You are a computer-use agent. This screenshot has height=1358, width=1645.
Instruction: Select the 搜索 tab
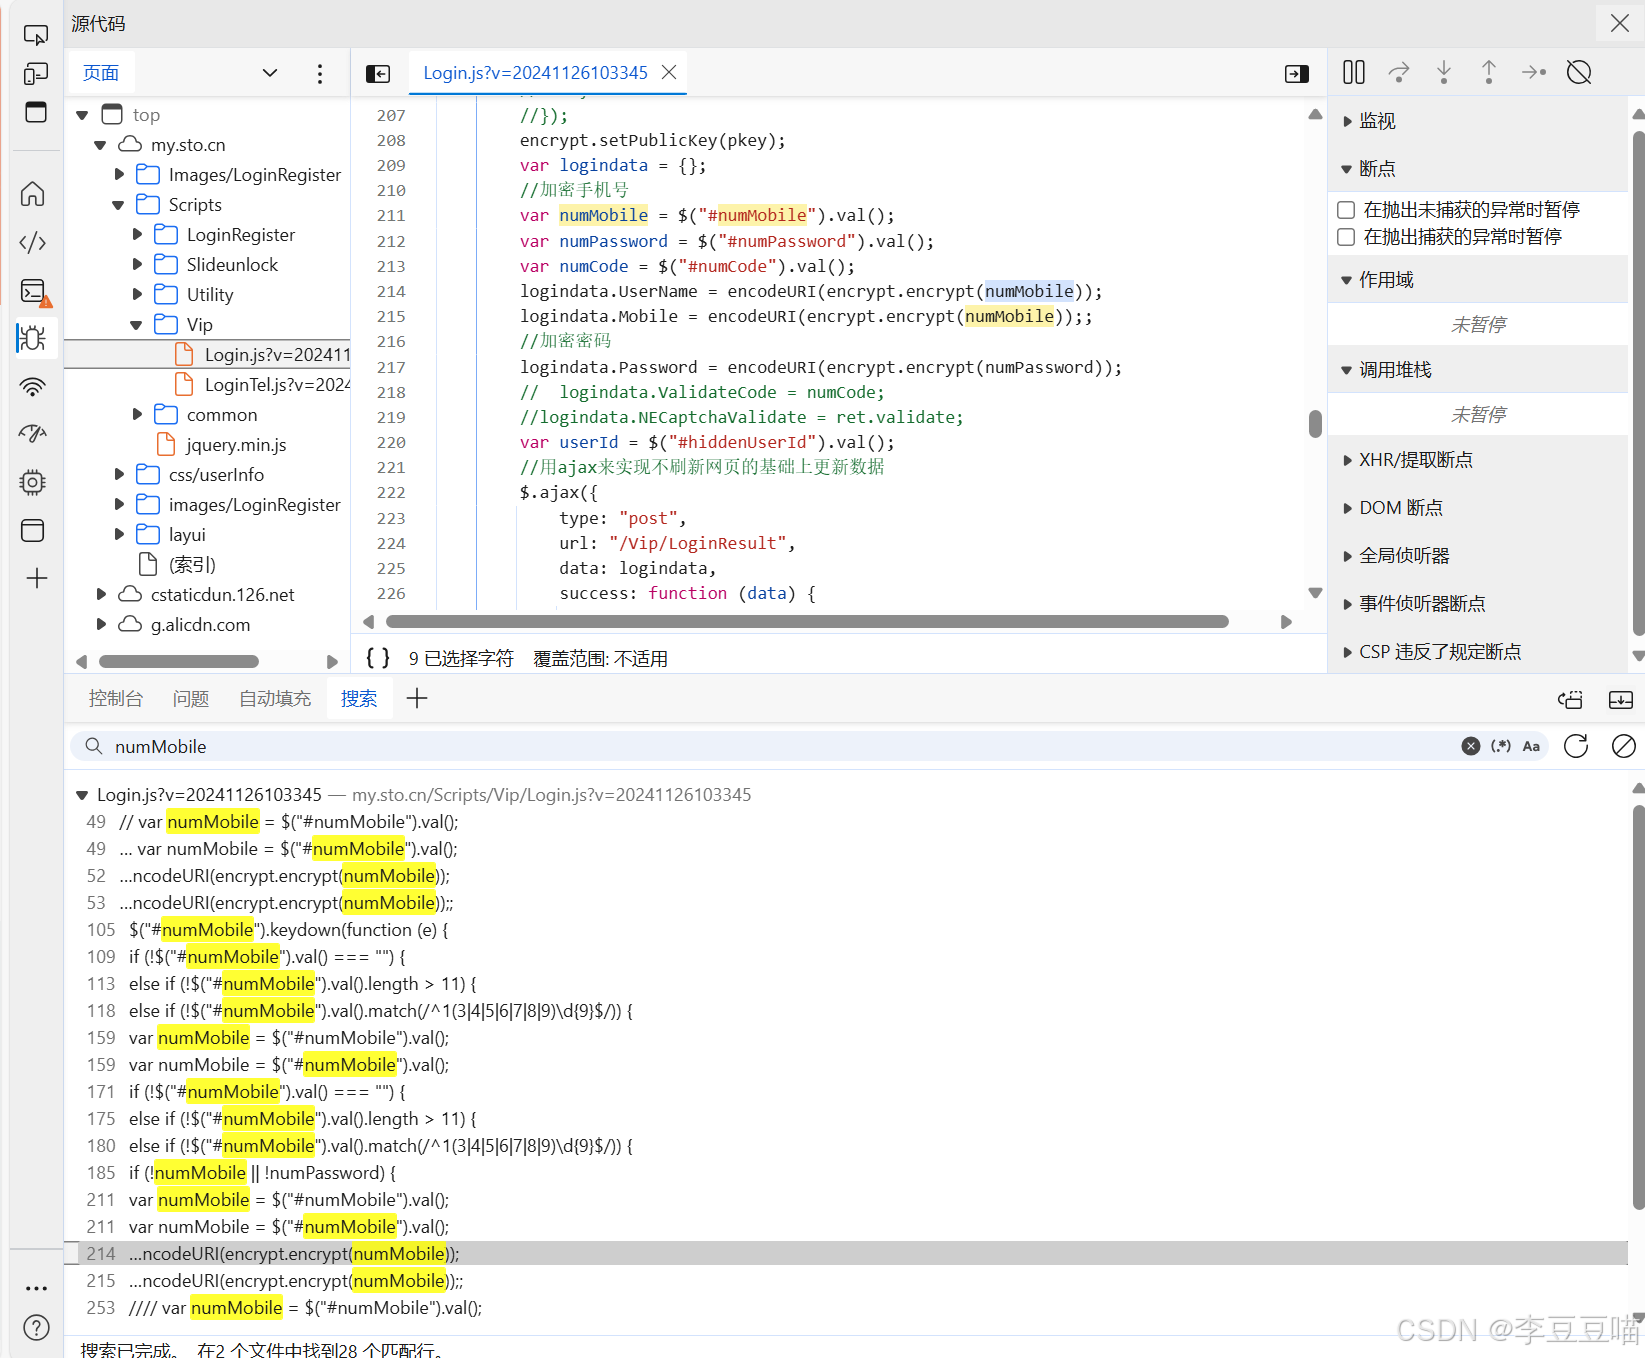(x=359, y=698)
